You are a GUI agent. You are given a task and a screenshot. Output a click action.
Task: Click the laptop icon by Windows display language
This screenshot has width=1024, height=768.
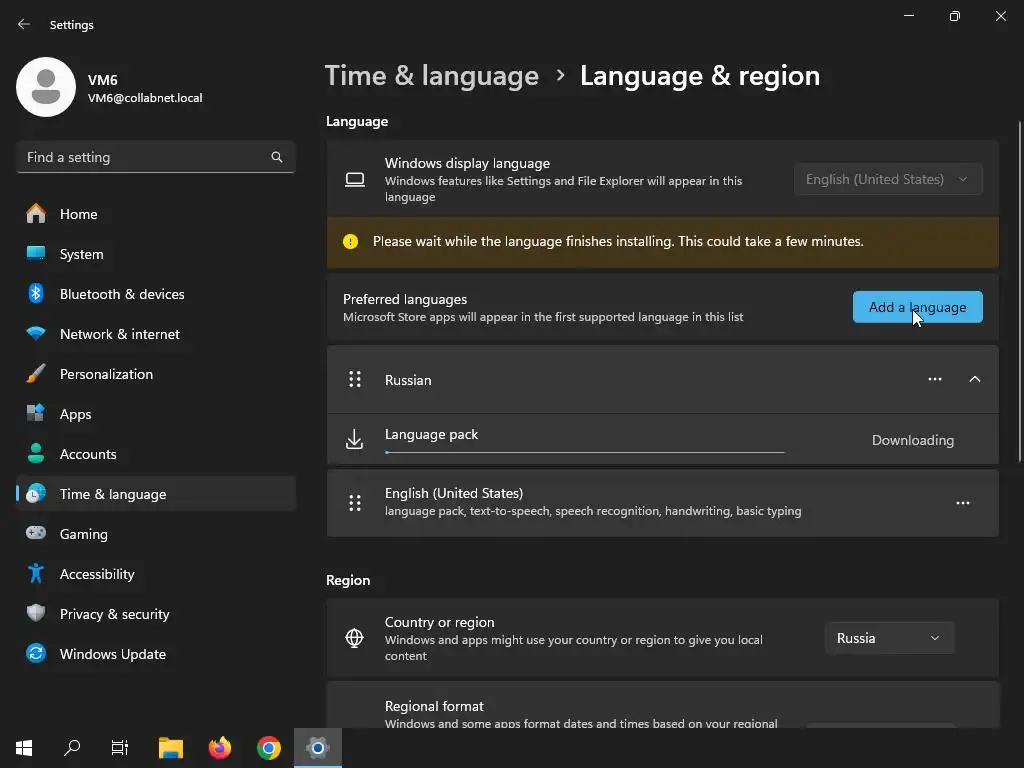point(355,180)
